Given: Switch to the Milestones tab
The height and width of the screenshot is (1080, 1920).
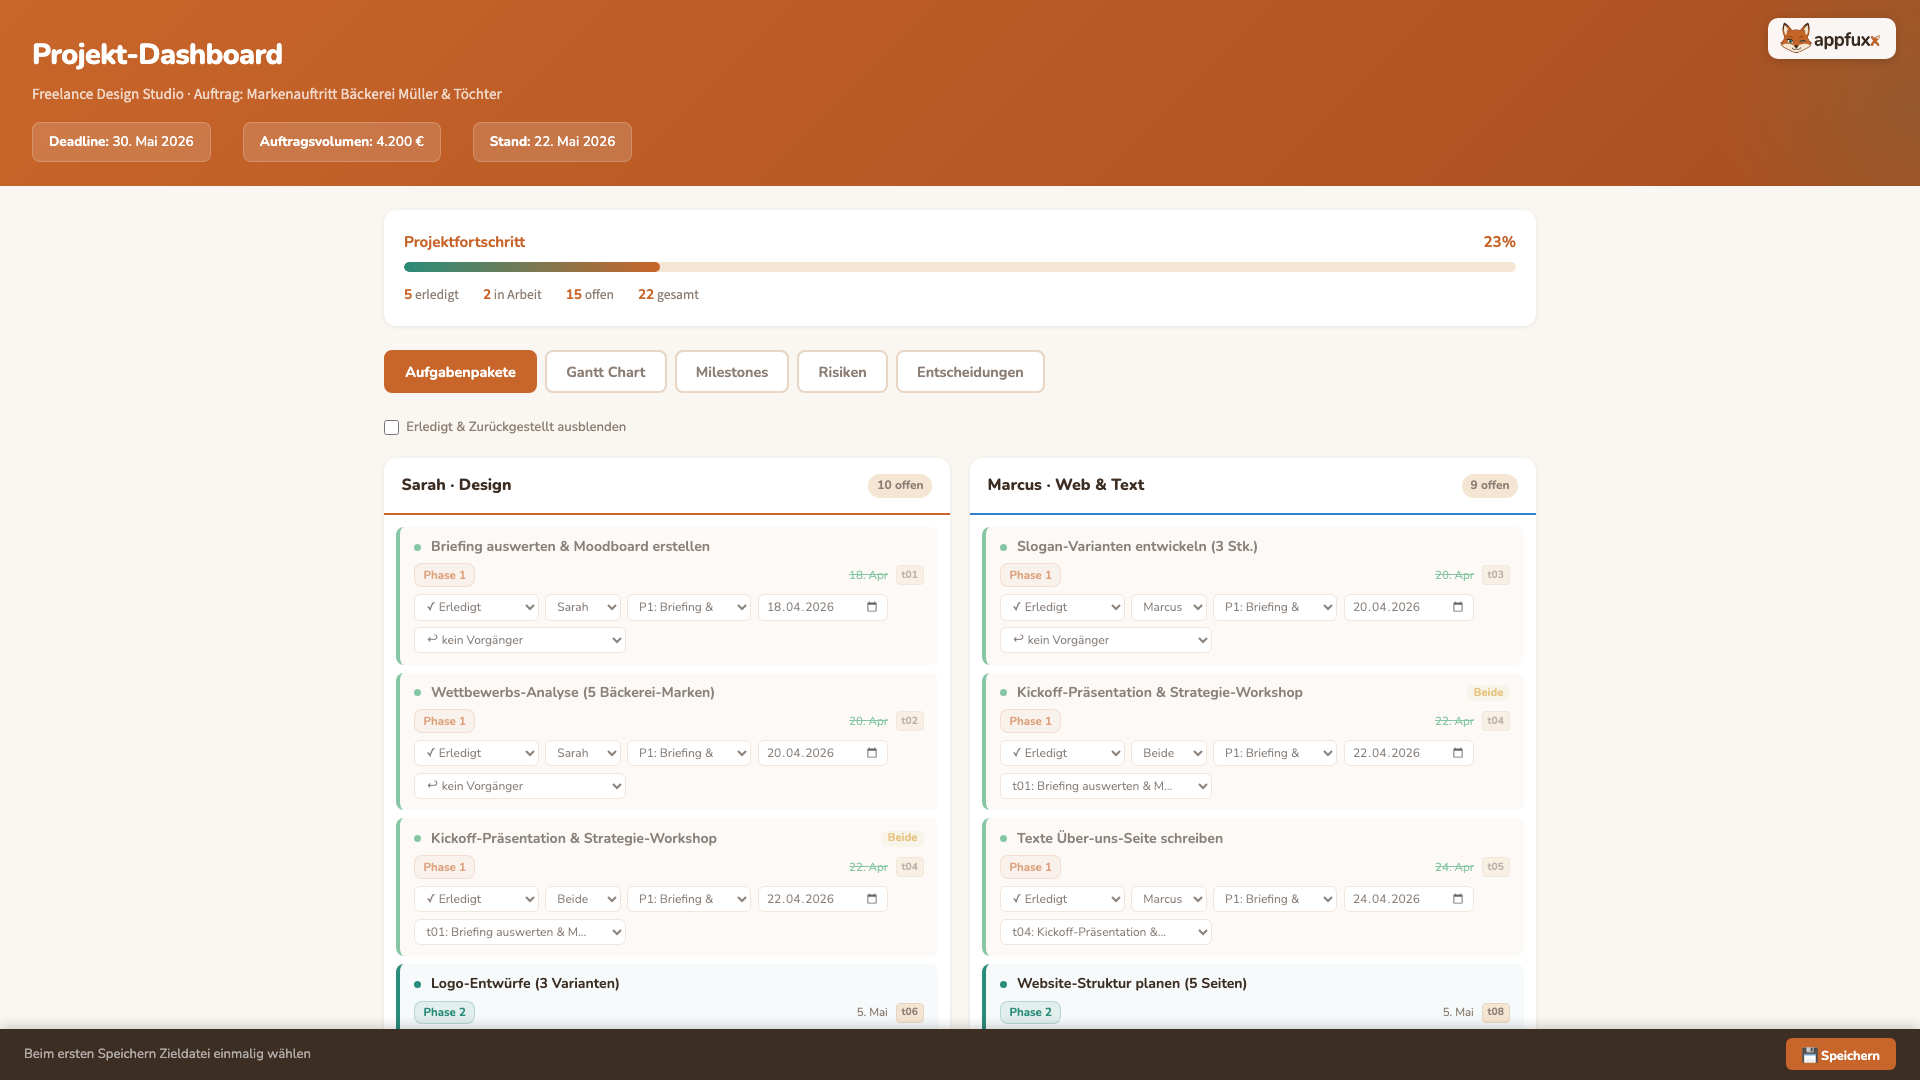Looking at the screenshot, I should click(731, 372).
